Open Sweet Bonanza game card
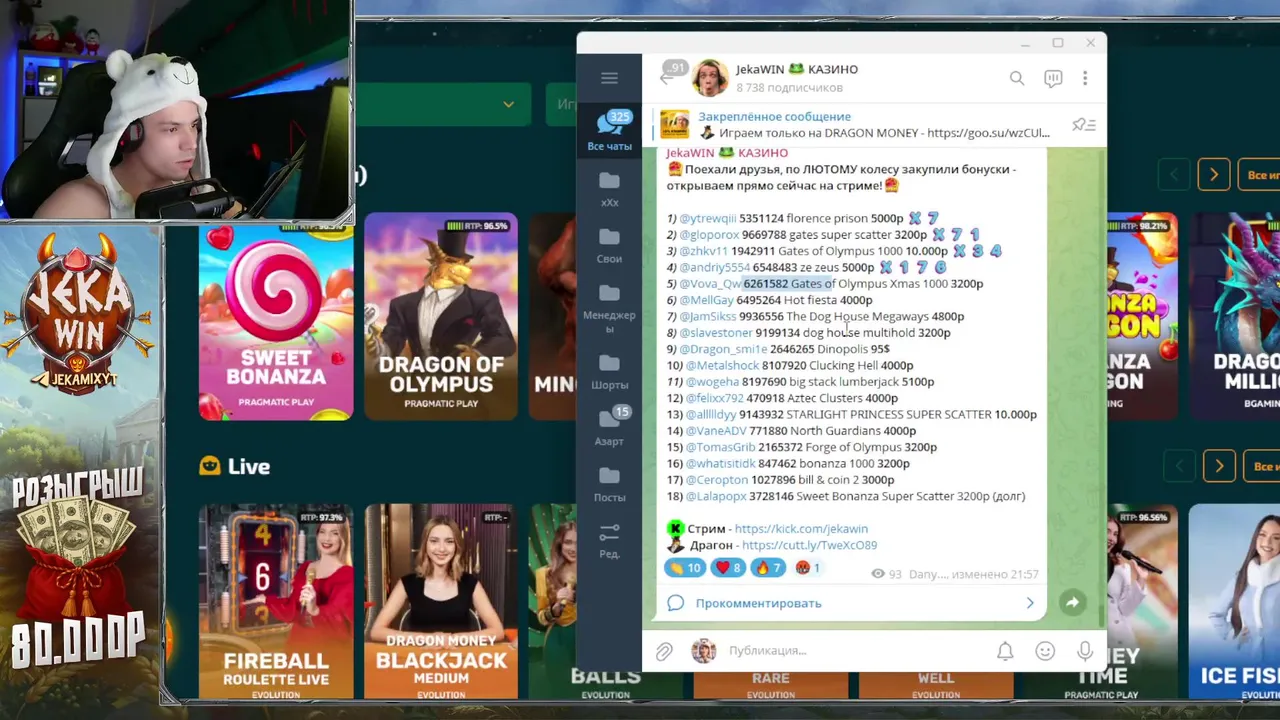1280x720 pixels. point(276,316)
